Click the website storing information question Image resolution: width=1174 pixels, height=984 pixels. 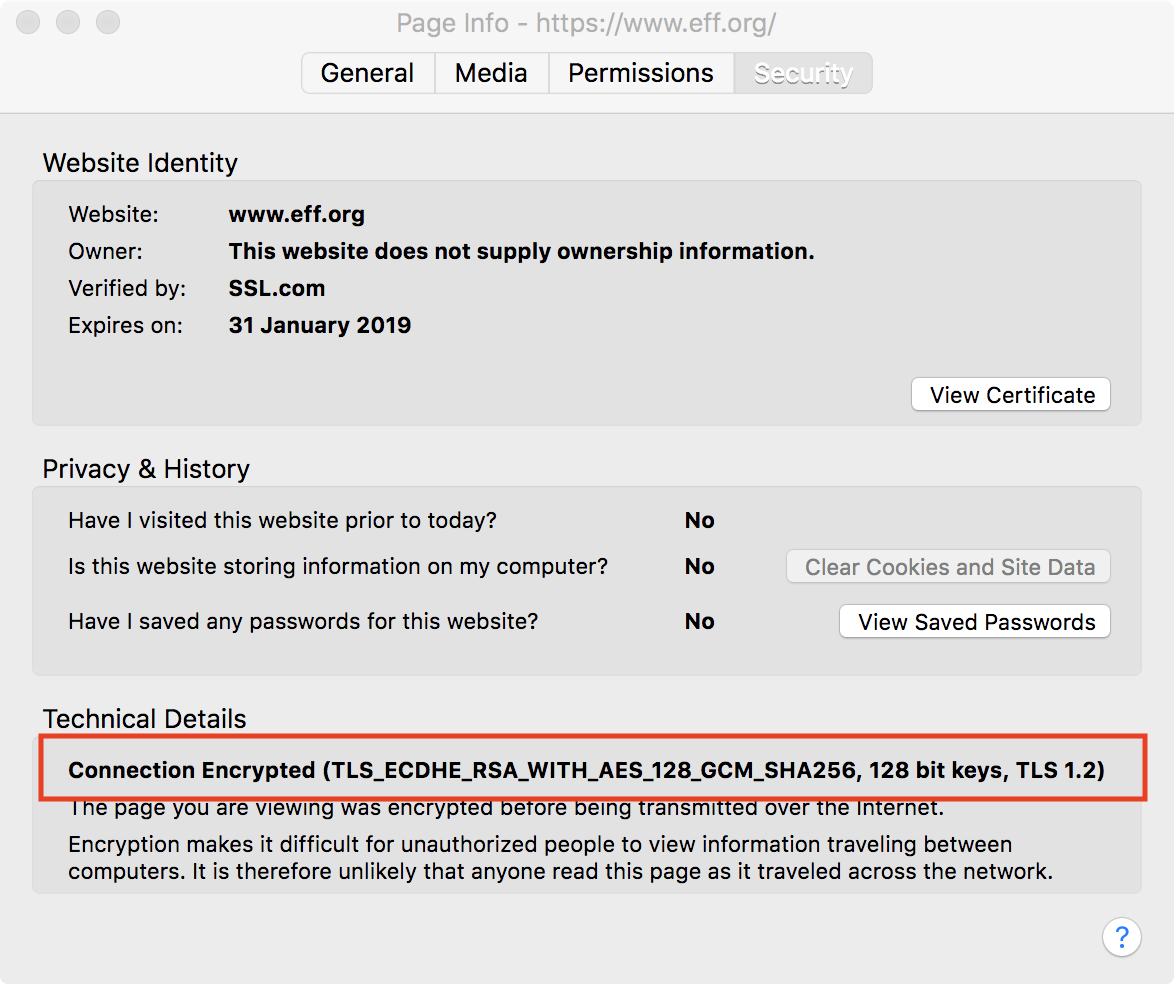338,566
